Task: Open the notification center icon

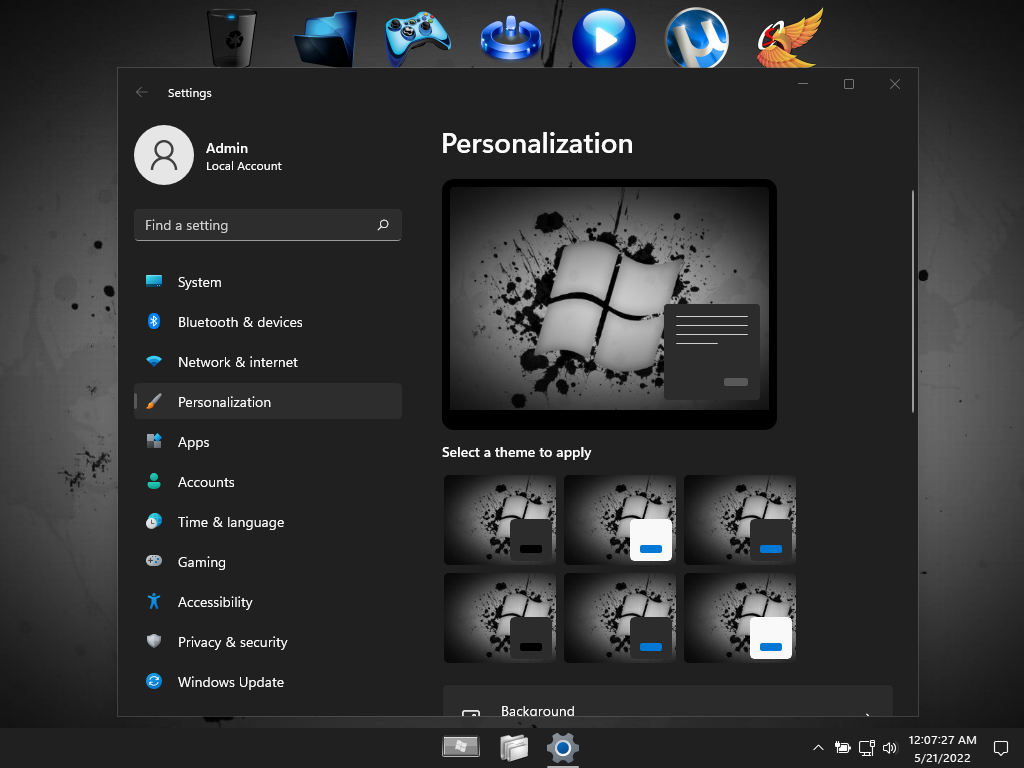Action: tap(1000, 748)
